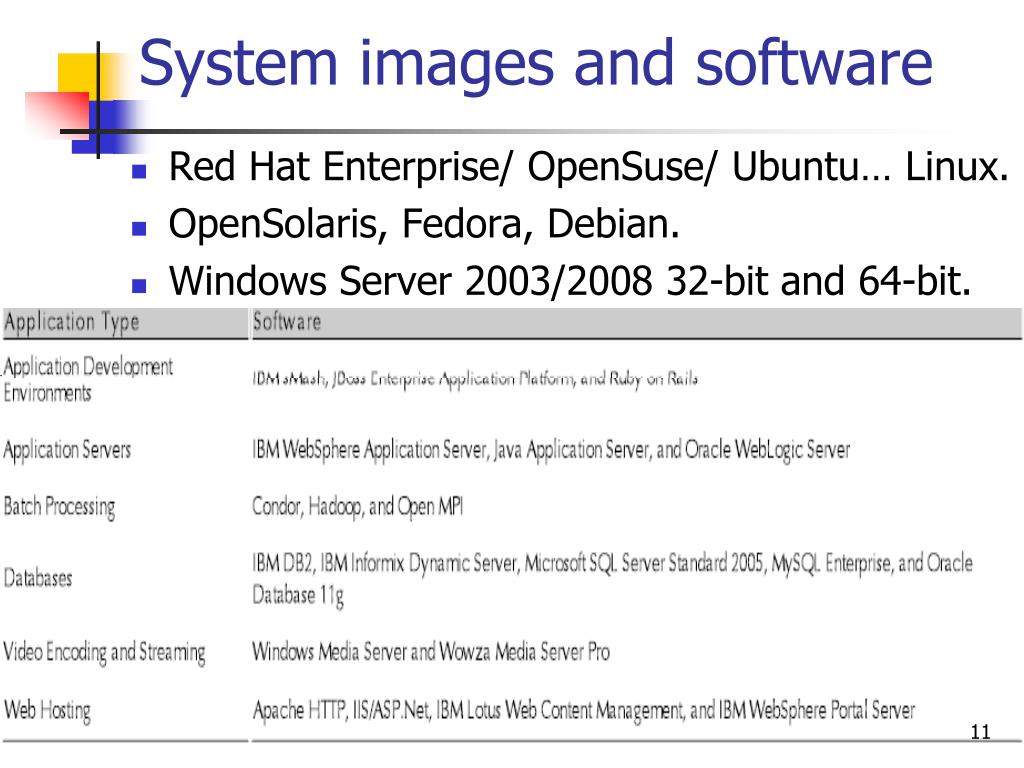This screenshot has width=1024, height=768.
Task: Click the Condor, Hadoop, and Open MPI cell
Action: (x=357, y=507)
